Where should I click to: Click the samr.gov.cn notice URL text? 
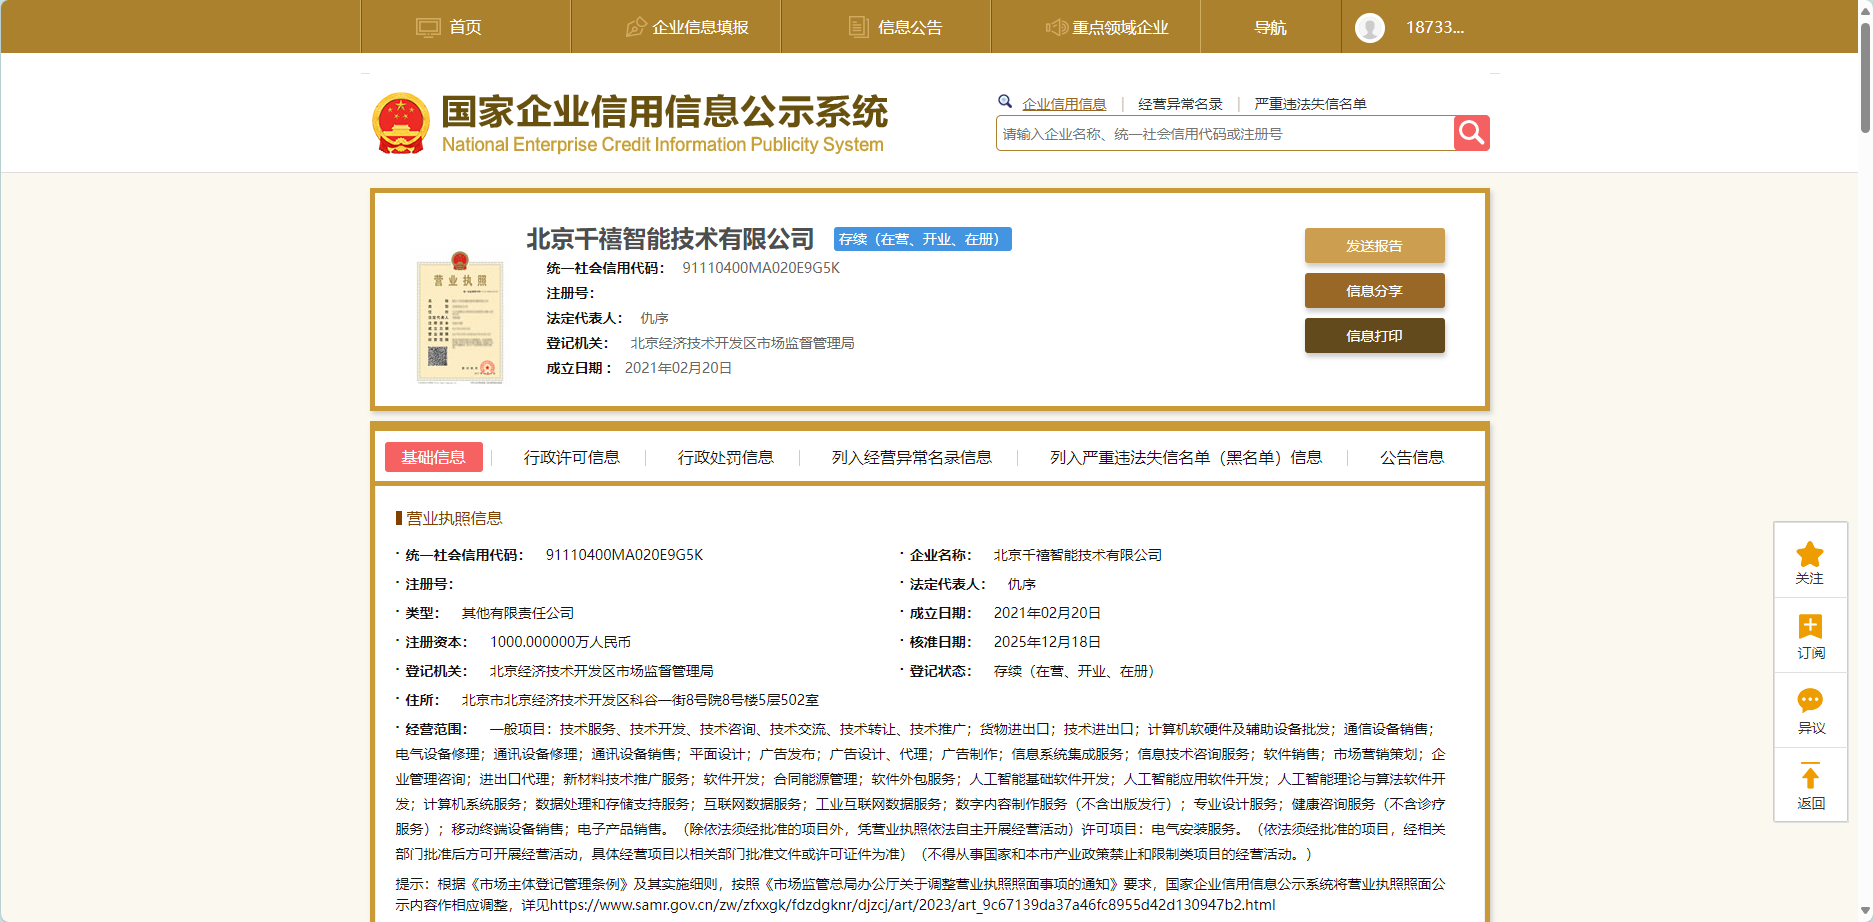(912, 905)
